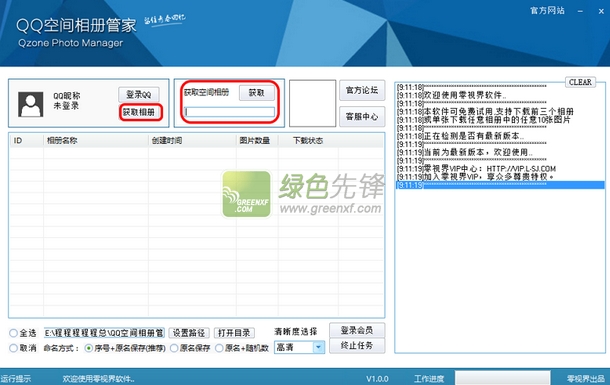The width and height of the screenshot is (610, 385).
Task: Open the 客服中心 button
Action: 362,117
